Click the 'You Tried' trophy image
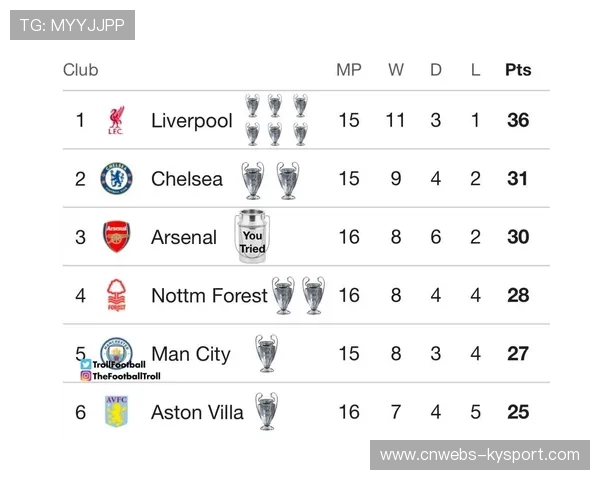This screenshot has width=600, height=480. click(x=252, y=238)
